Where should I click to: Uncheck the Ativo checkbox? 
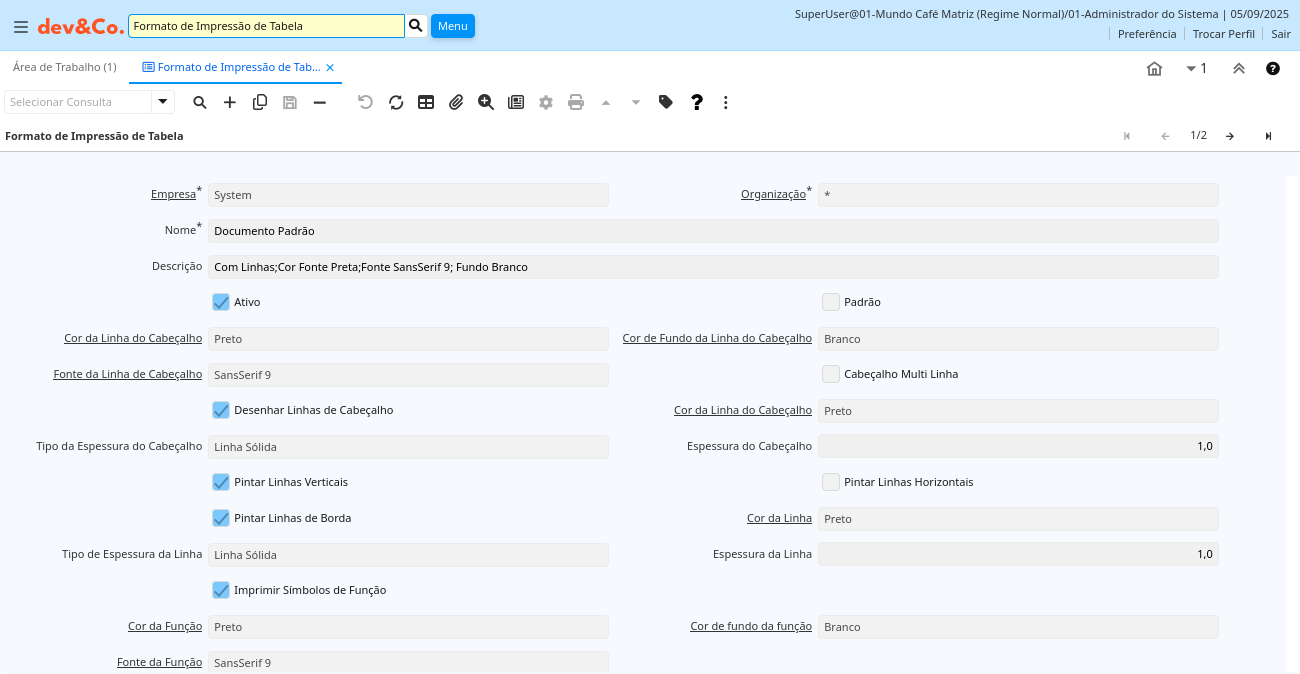pos(221,302)
